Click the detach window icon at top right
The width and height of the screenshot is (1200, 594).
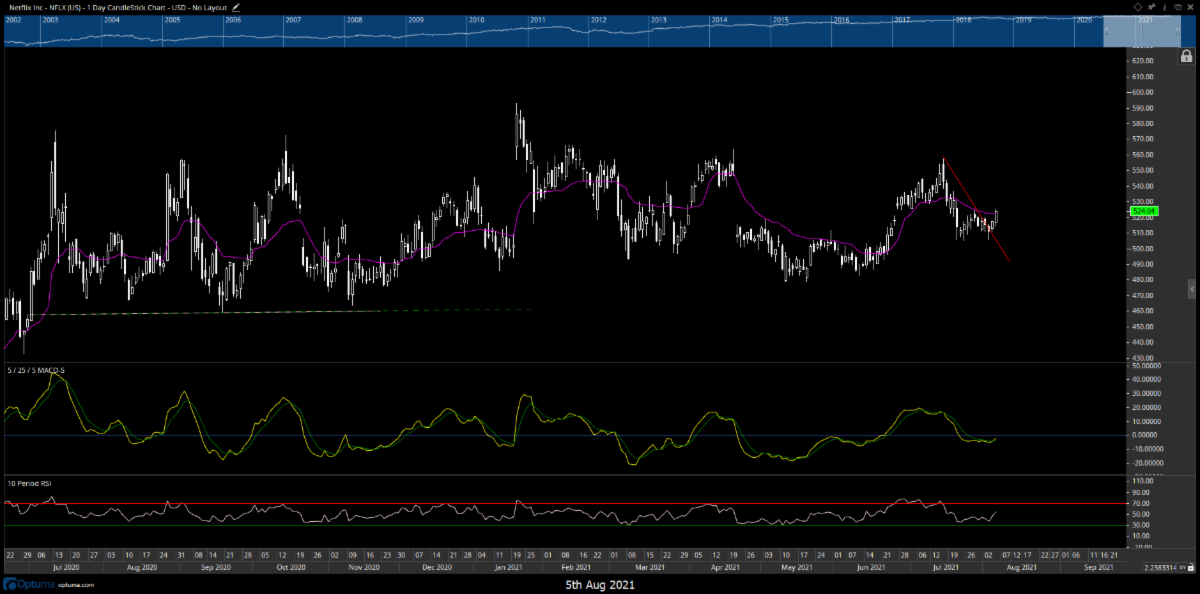pyautogui.click(x=1178, y=7)
